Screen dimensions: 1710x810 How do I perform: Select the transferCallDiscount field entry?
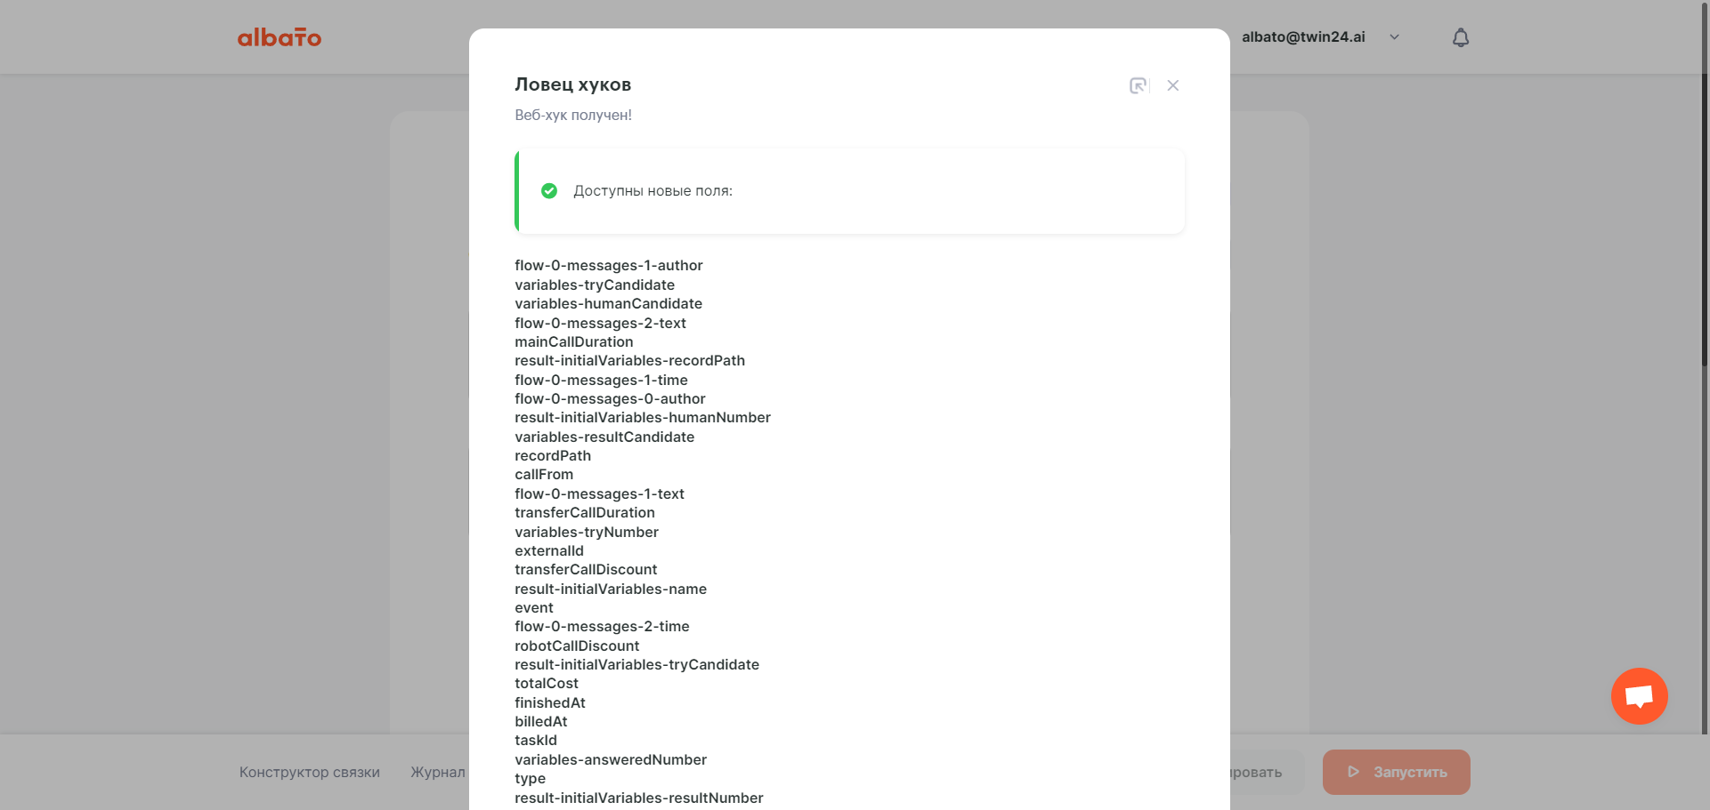586,570
